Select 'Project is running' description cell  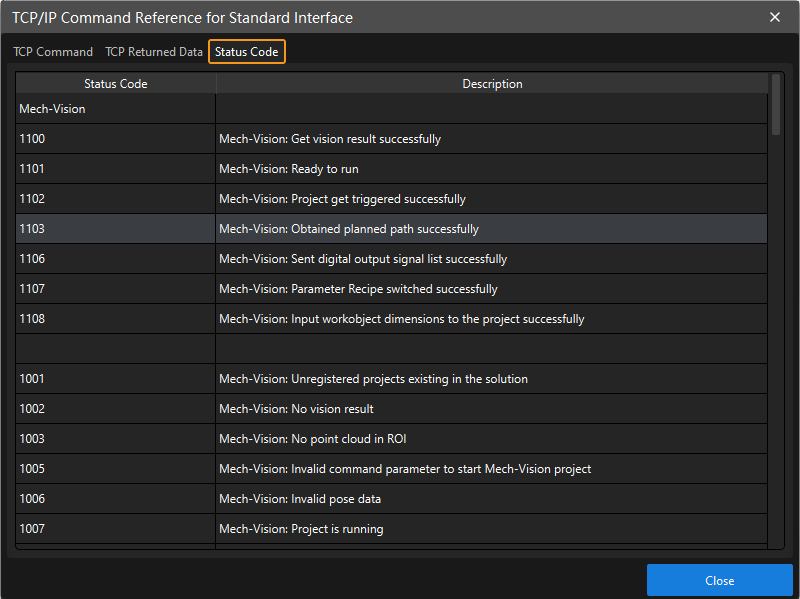coord(491,529)
